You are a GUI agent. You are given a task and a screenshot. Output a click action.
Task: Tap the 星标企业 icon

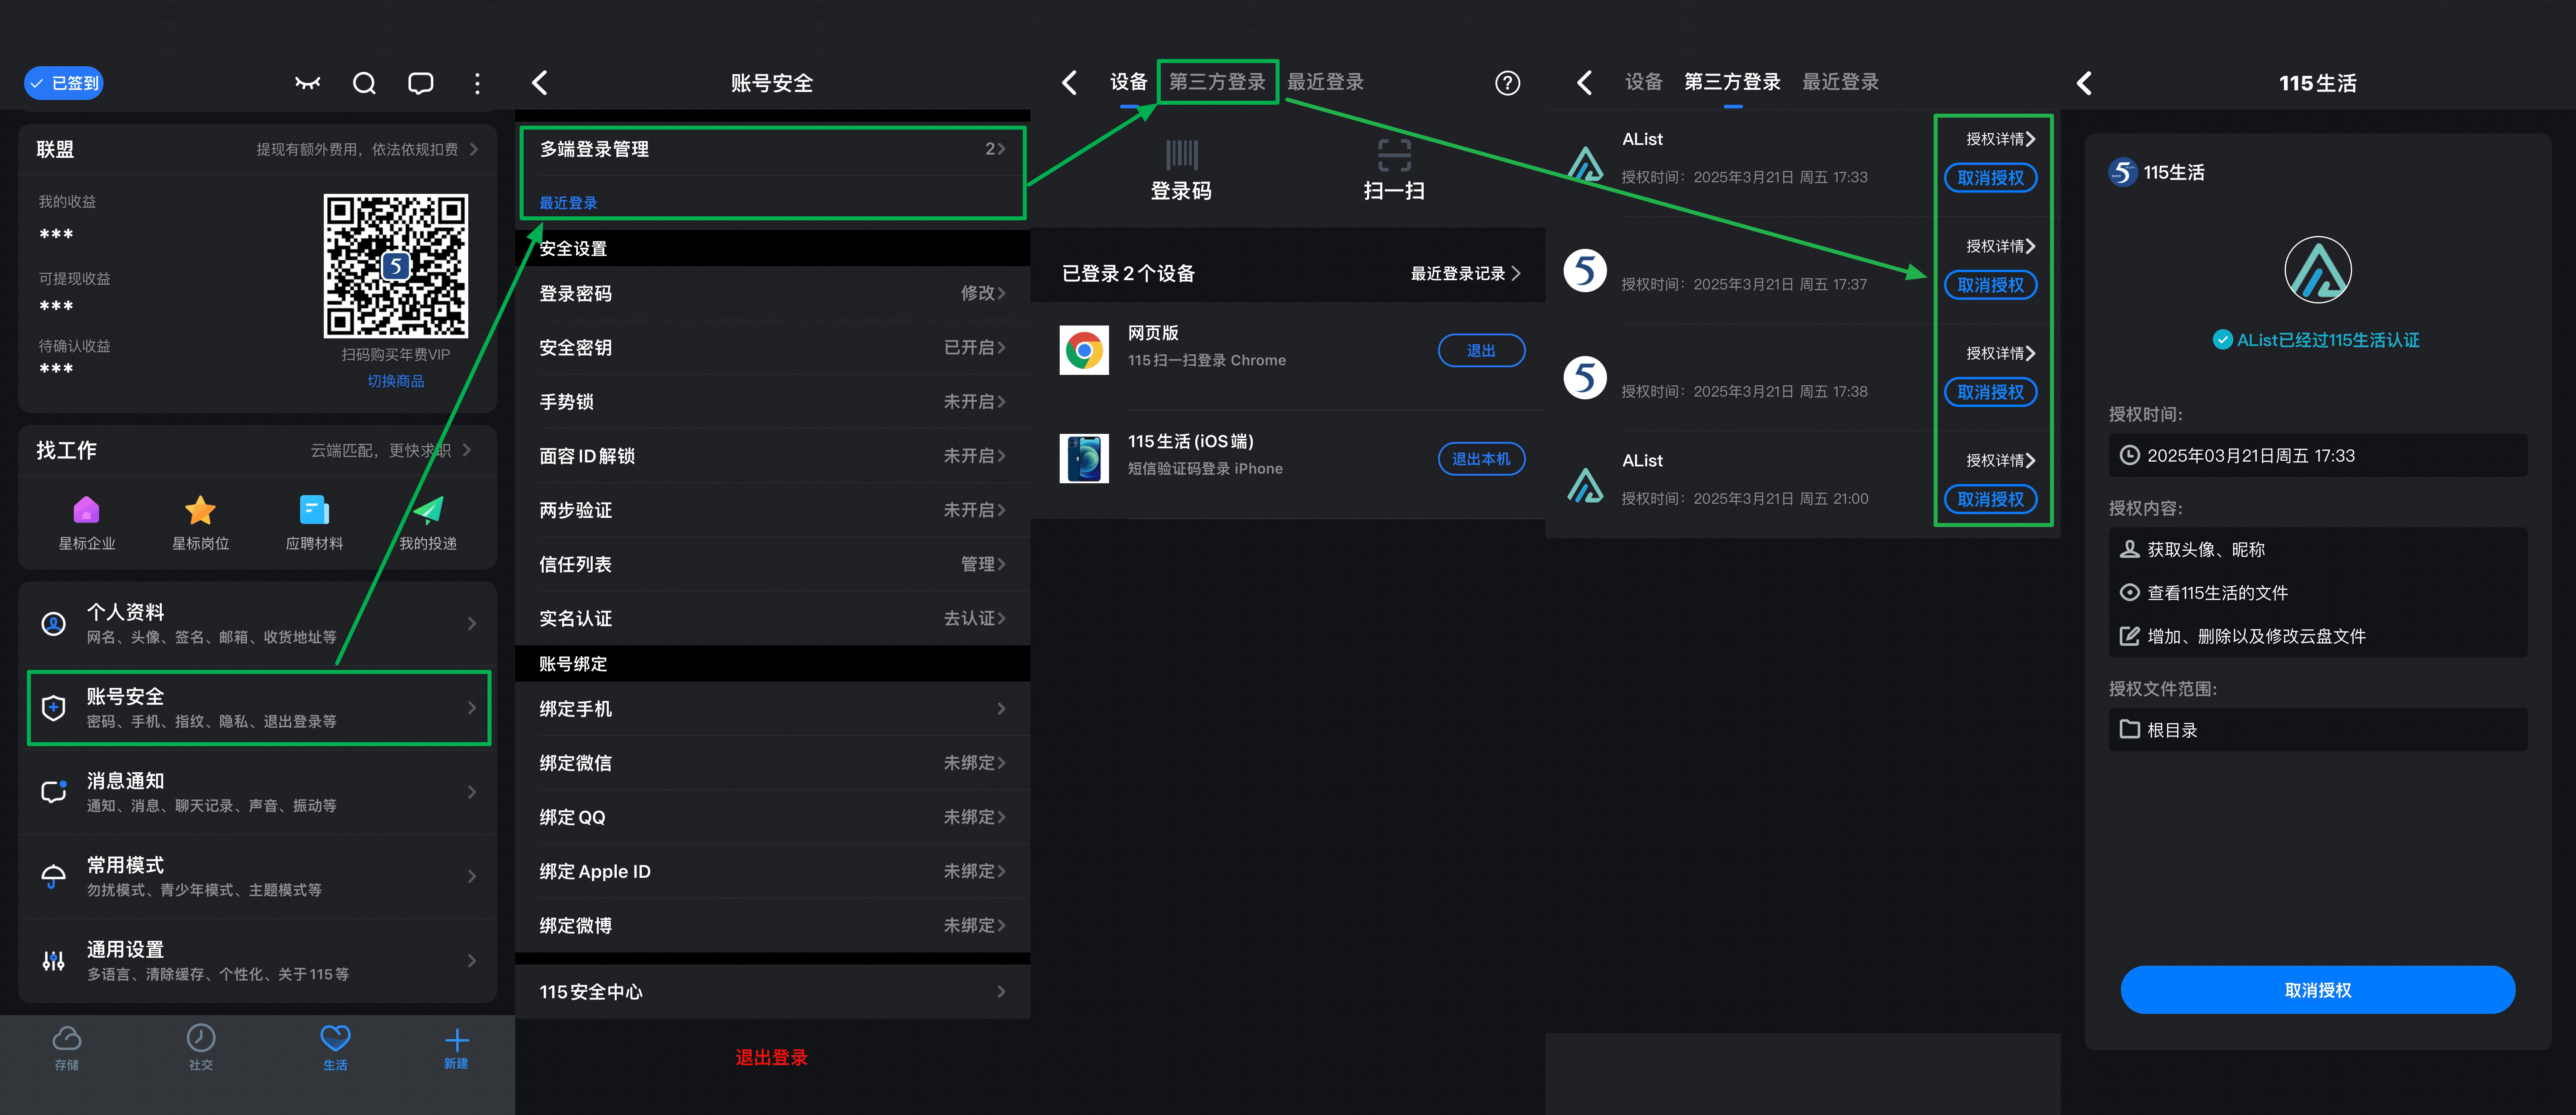[x=87, y=510]
